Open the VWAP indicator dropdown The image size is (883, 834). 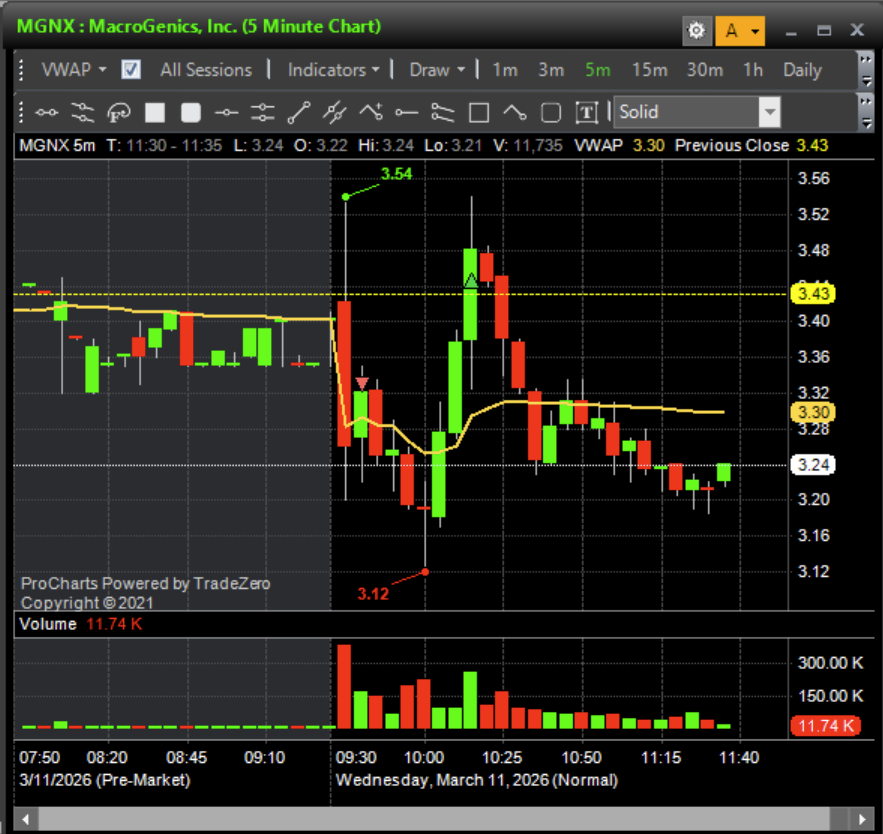pyautogui.click(x=74, y=70)
